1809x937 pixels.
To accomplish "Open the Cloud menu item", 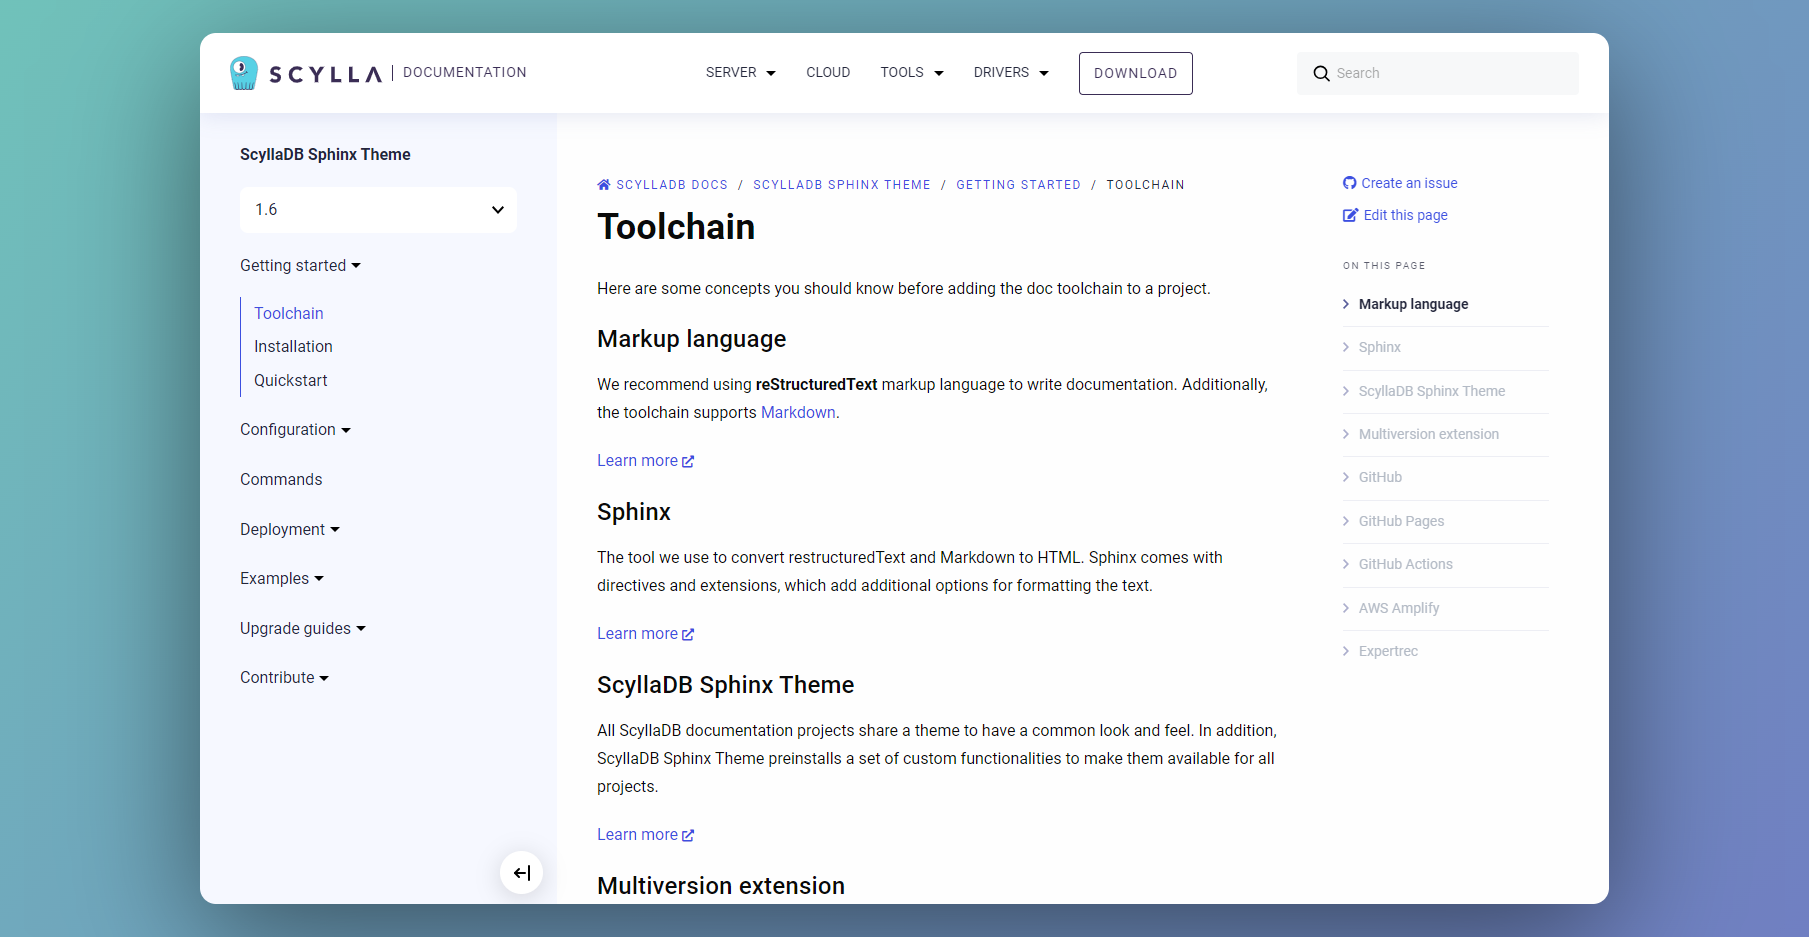I will pos(828,73).
